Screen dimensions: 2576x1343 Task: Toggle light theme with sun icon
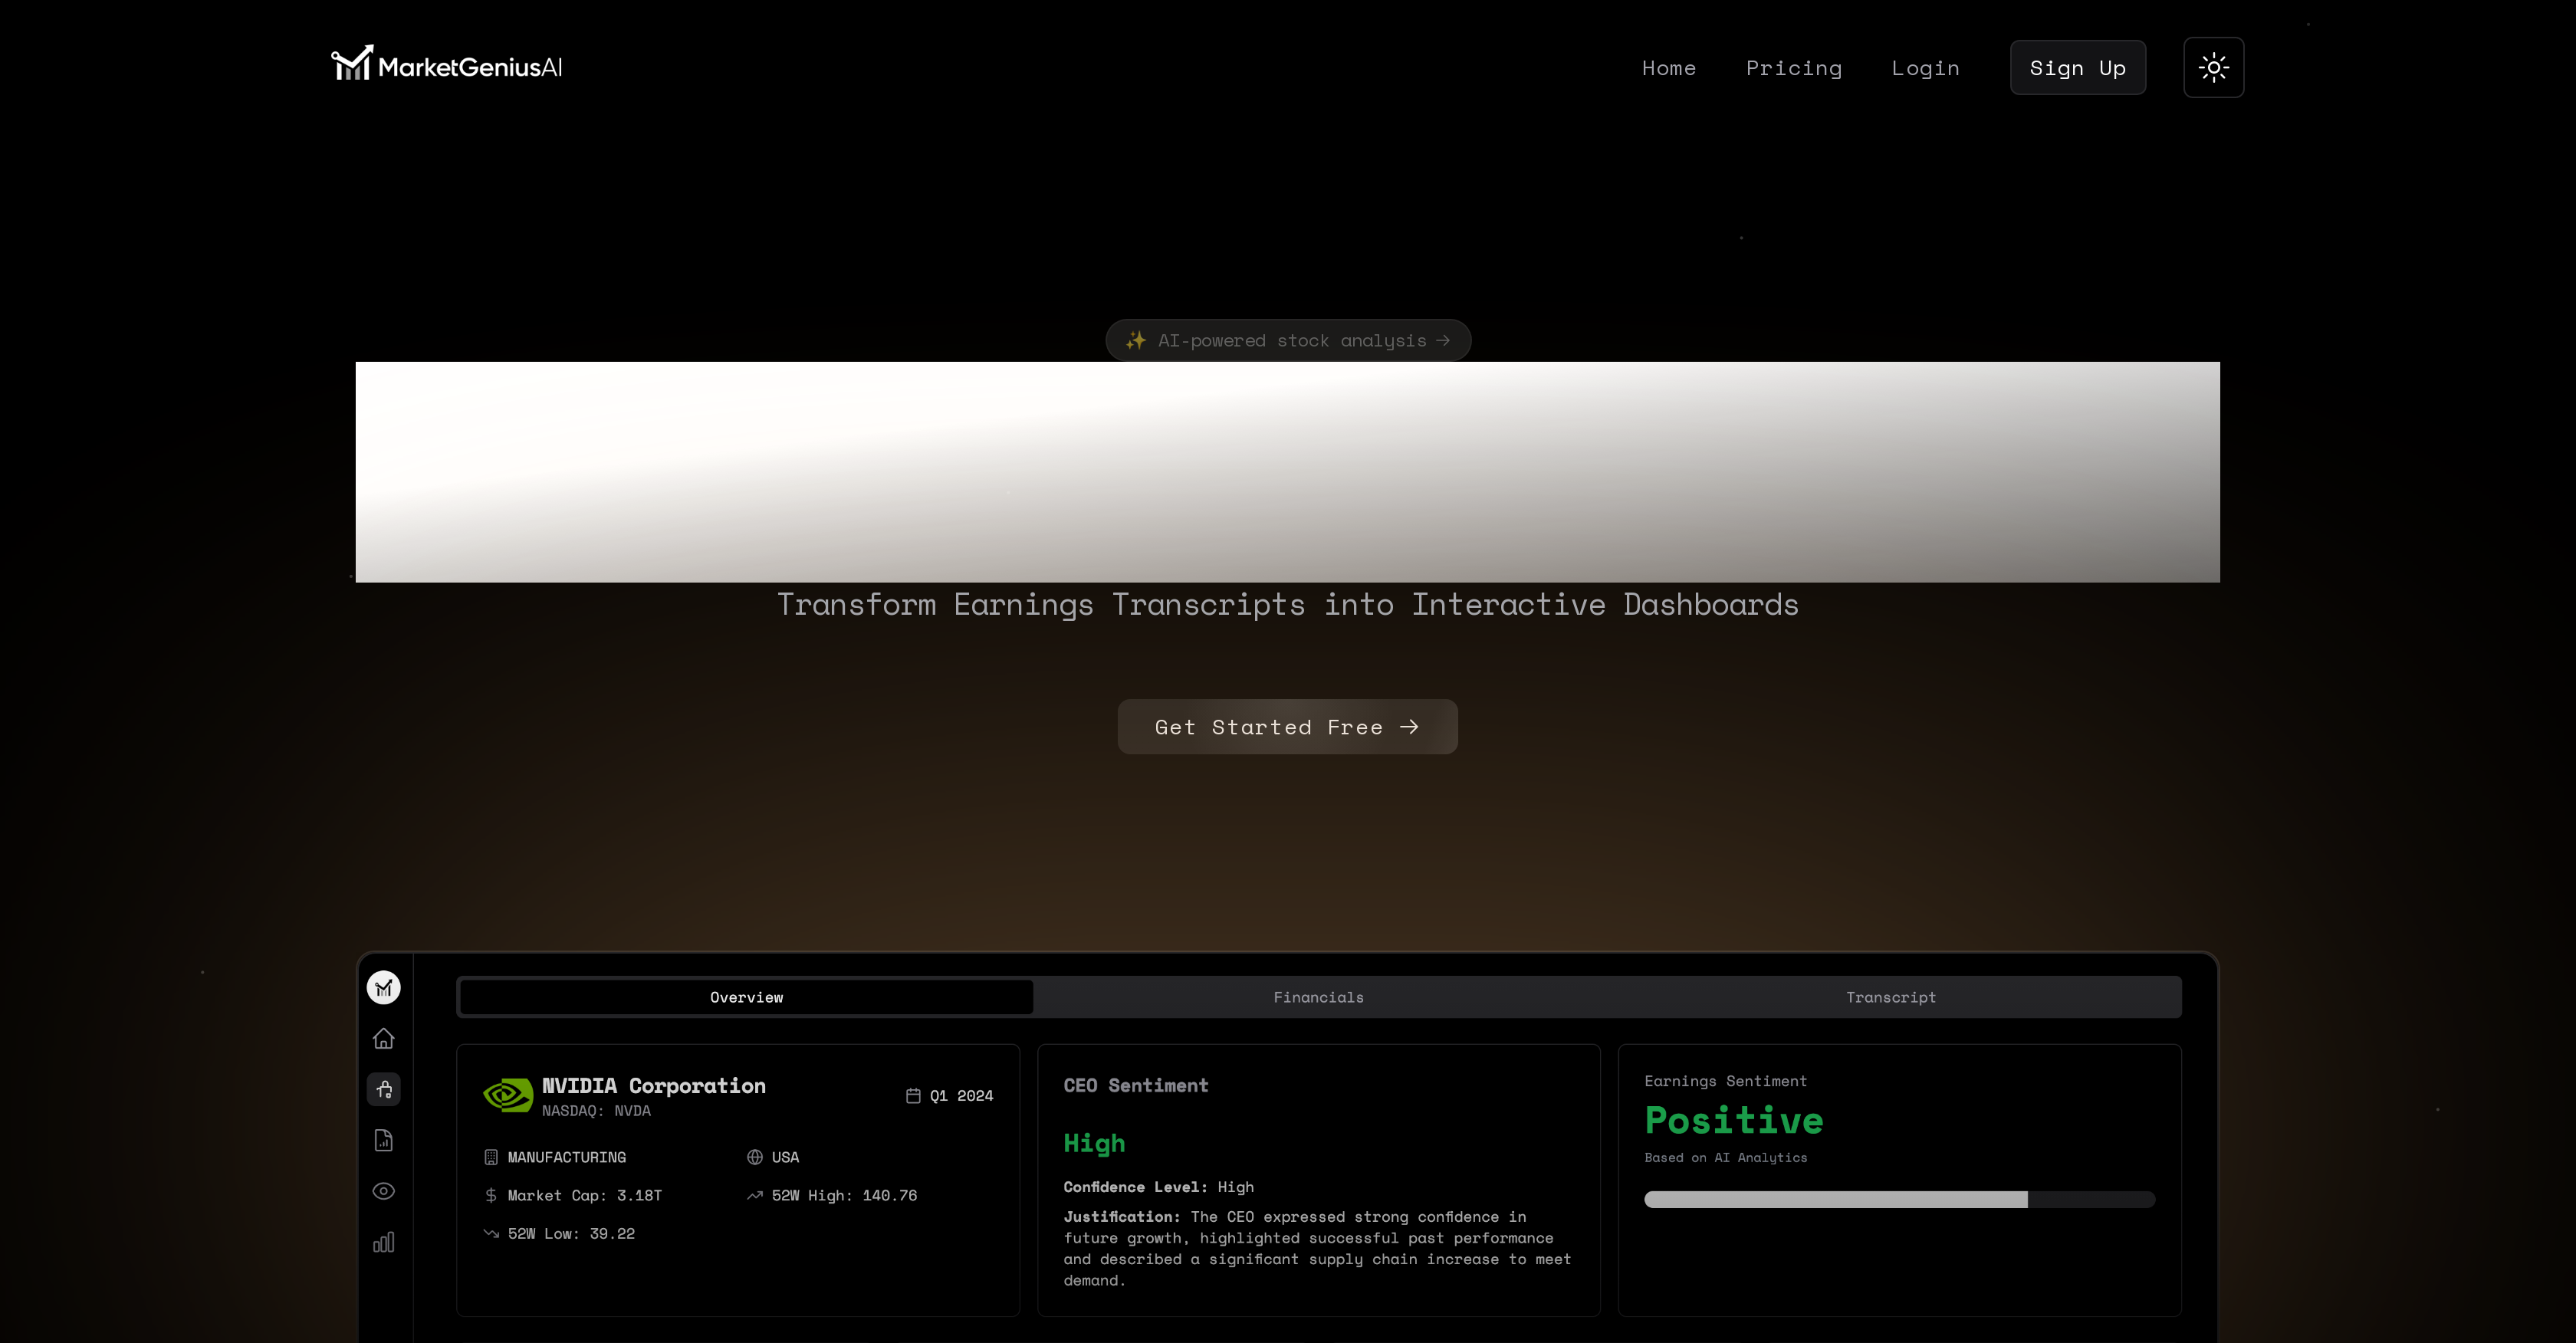point(2213,68)
